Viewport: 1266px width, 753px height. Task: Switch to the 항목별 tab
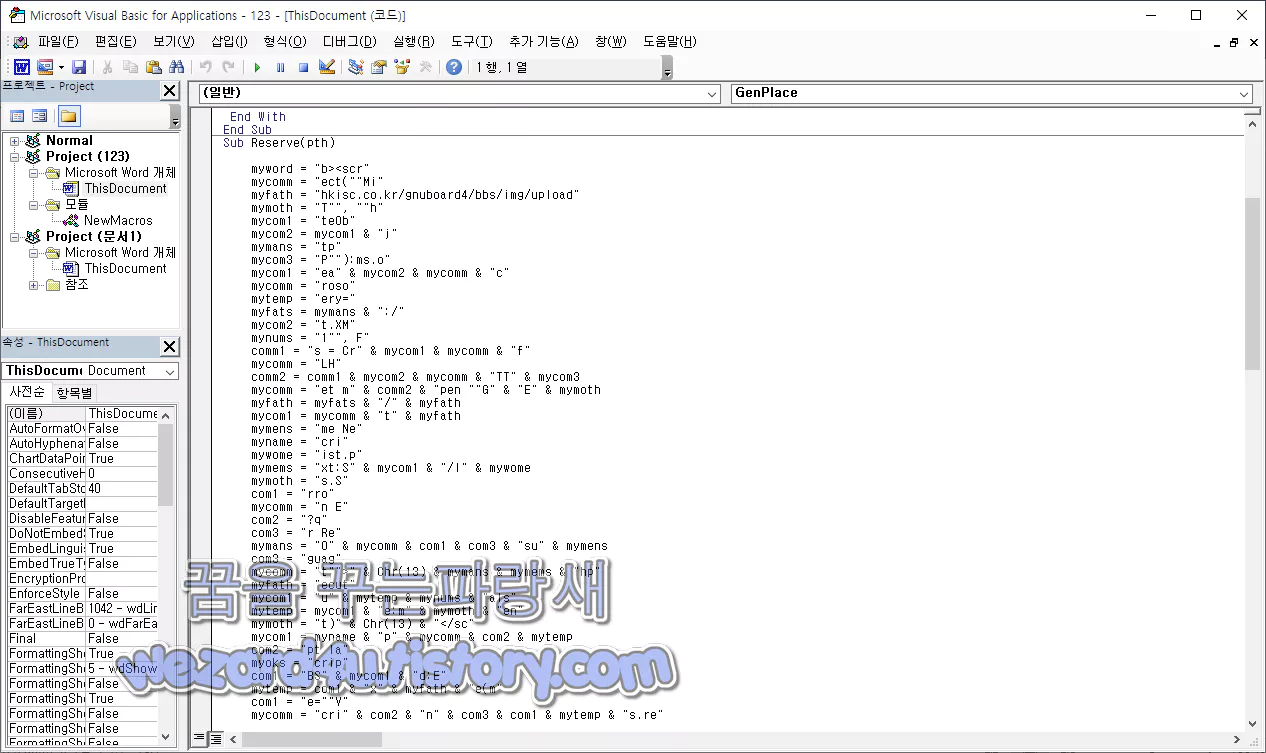(74, 393)
